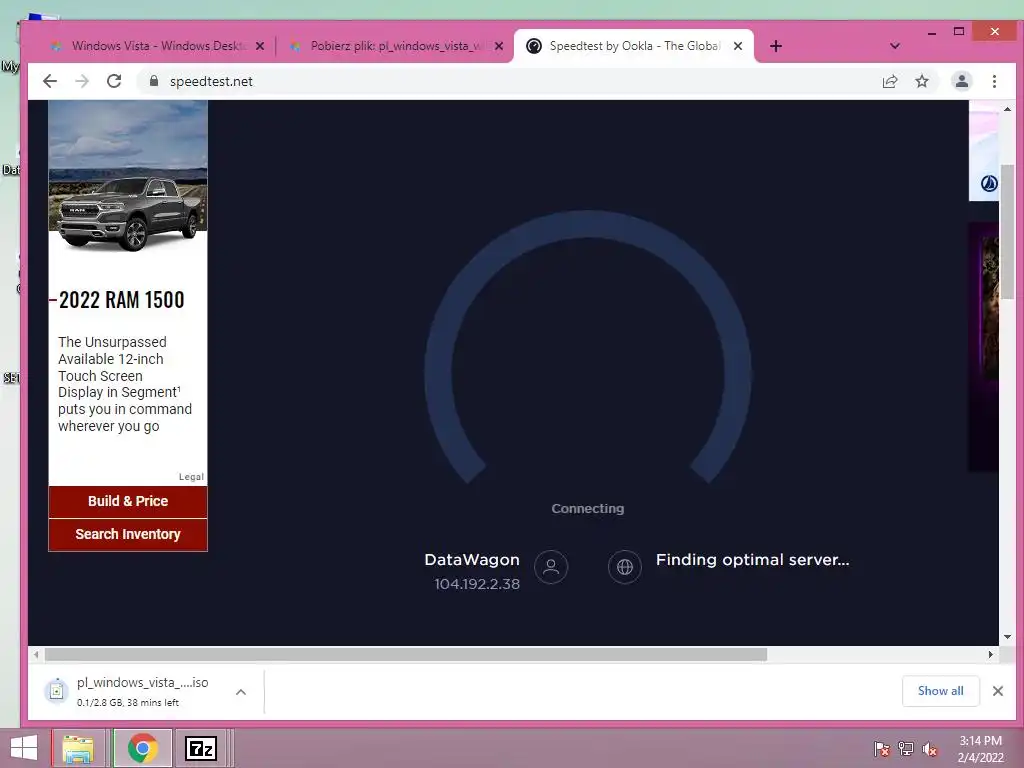This screenshot has width=1024, height=768.
Task: Click Show all downloads
Action: (x=940, y=691)
